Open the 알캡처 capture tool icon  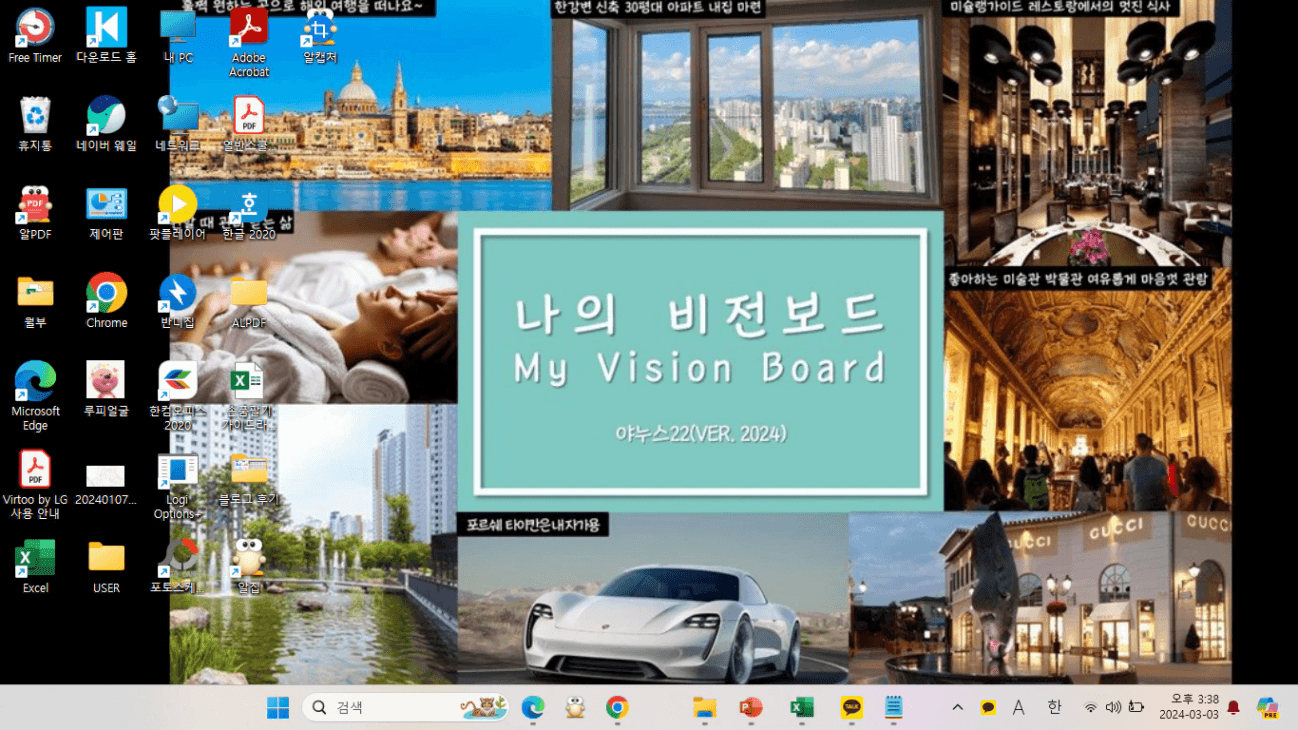click(320, 28)
